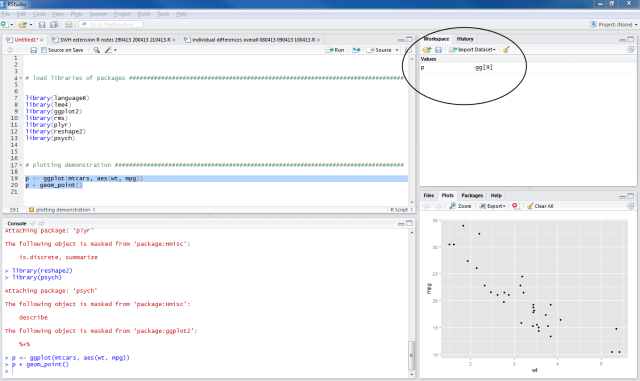
Task: Collapse code section at line 17
Action: coord(20,165)
